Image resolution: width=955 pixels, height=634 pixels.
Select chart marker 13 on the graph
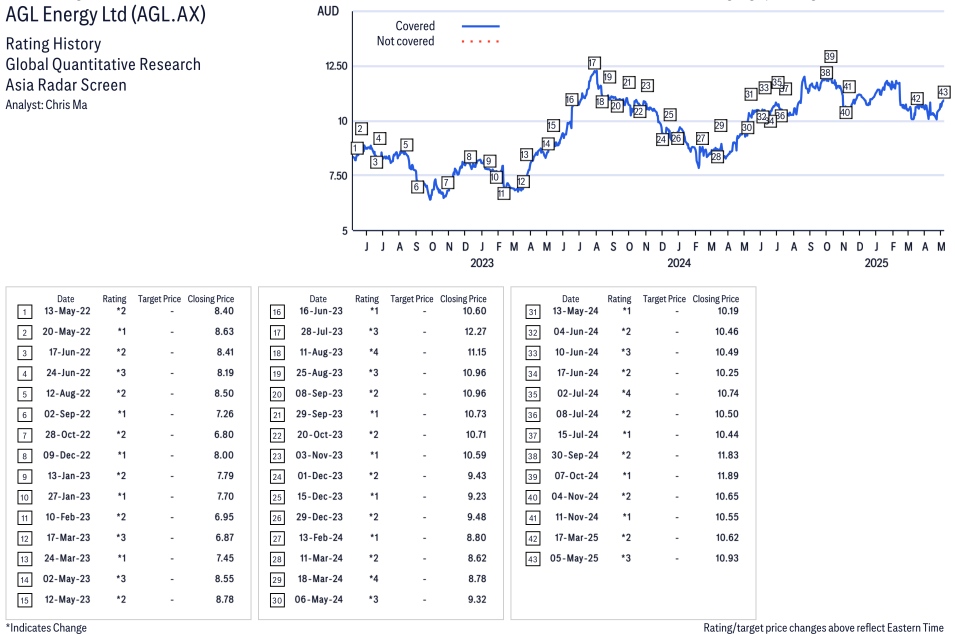pyautogui.click(x=526, y=154)
